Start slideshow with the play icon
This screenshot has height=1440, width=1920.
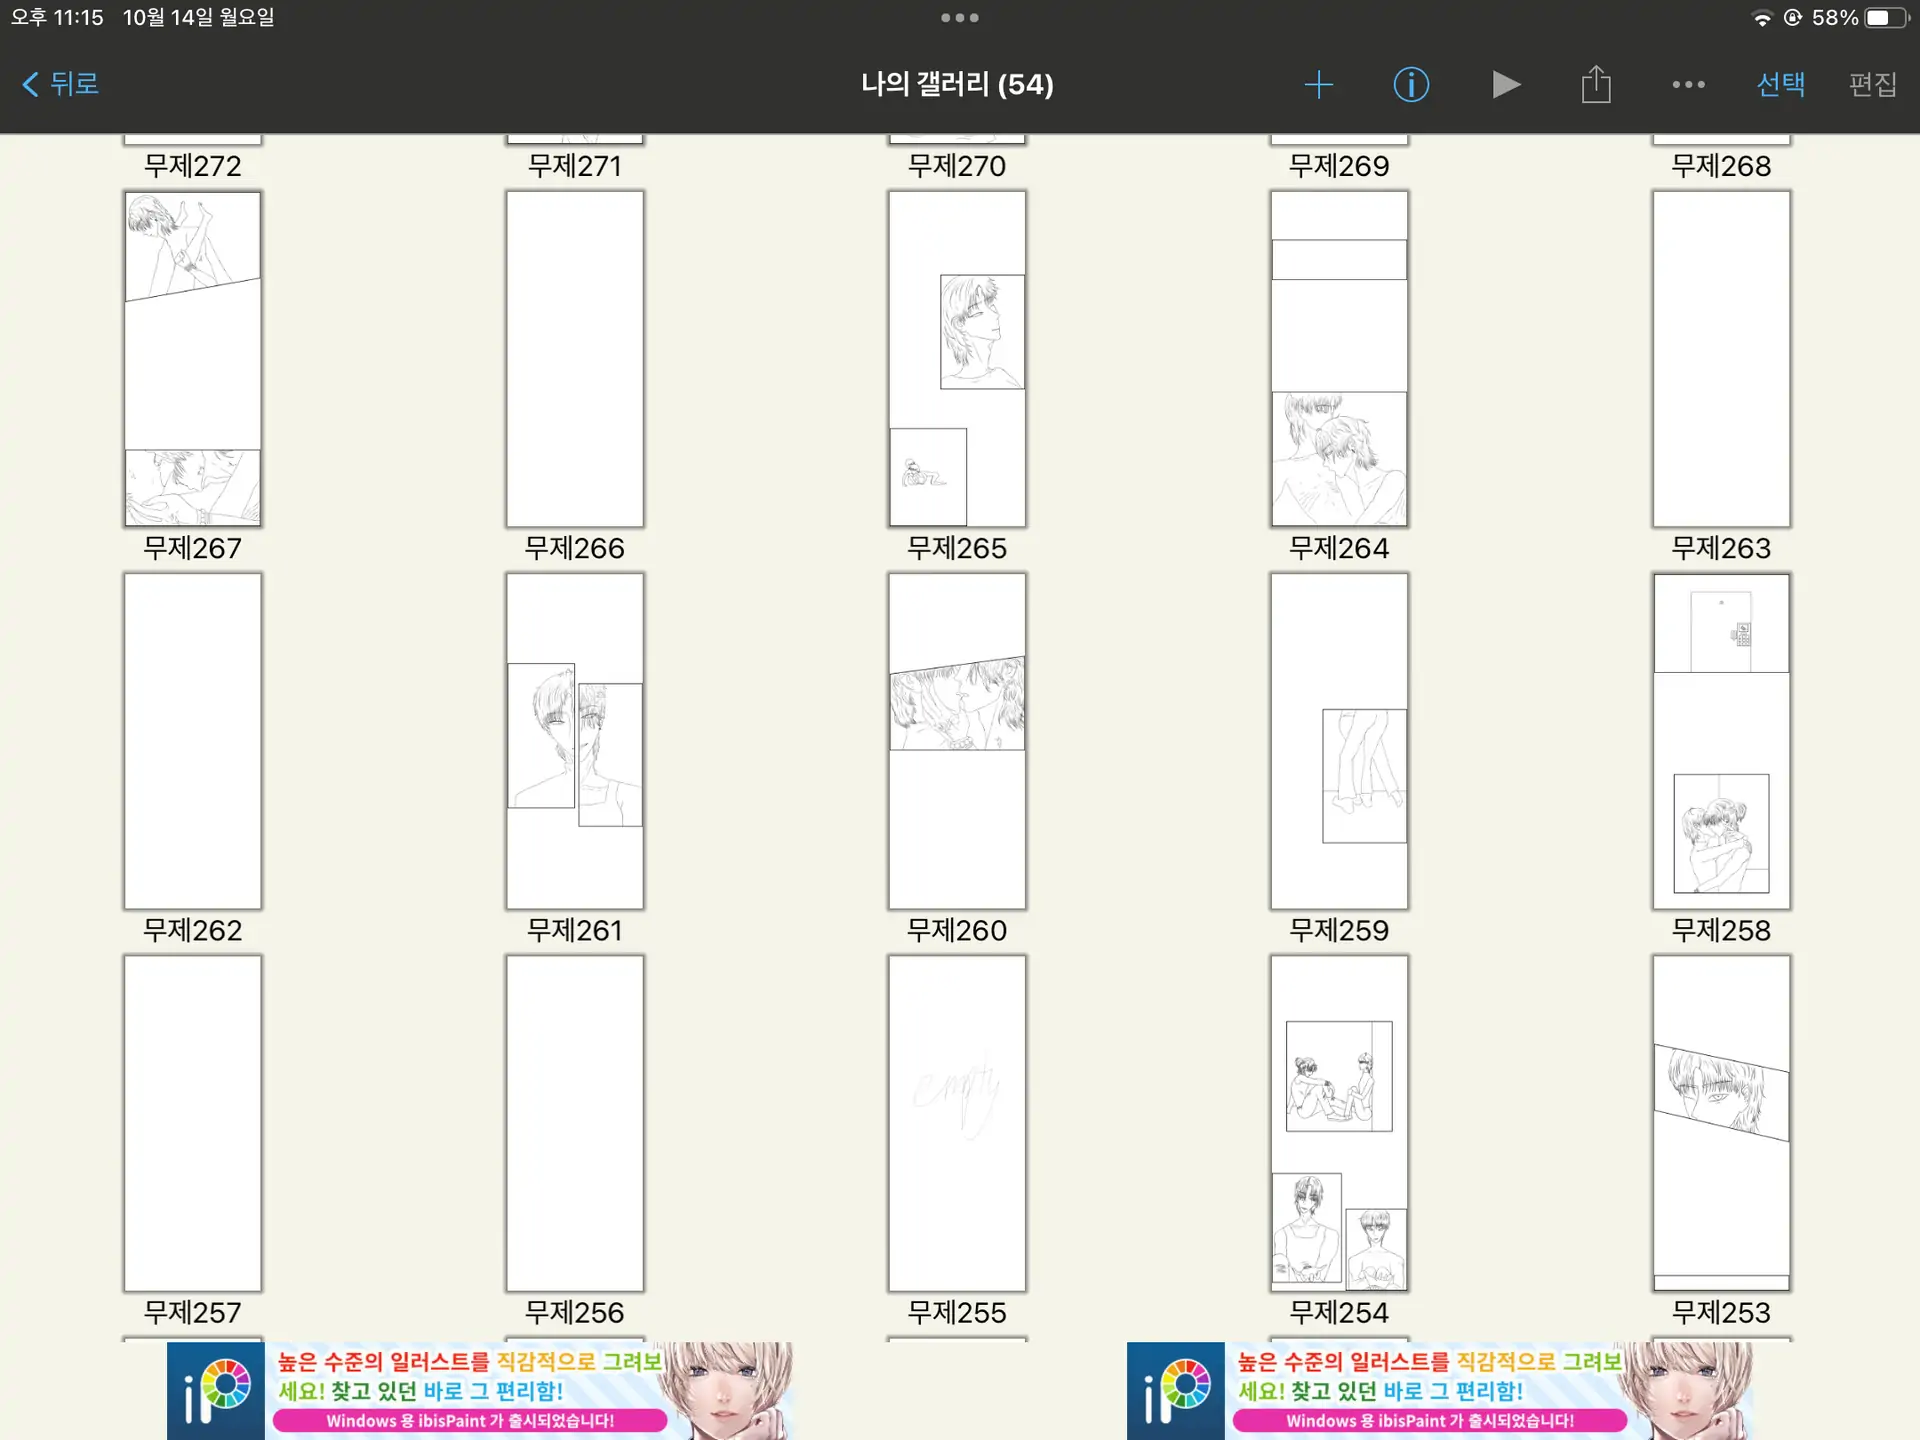(x=1505, y=84)
